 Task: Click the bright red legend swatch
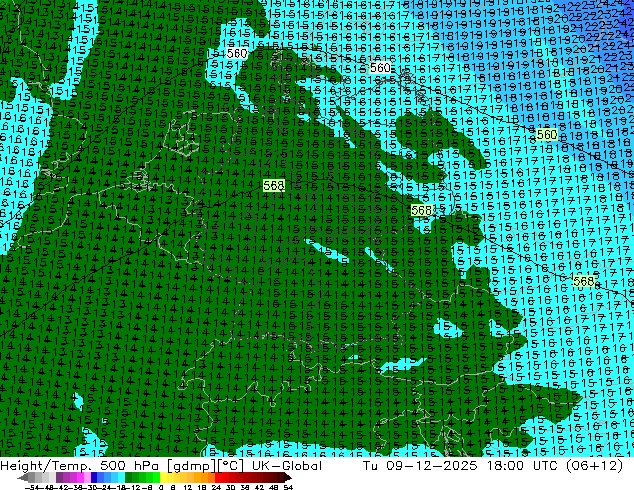tap(218, 477)
